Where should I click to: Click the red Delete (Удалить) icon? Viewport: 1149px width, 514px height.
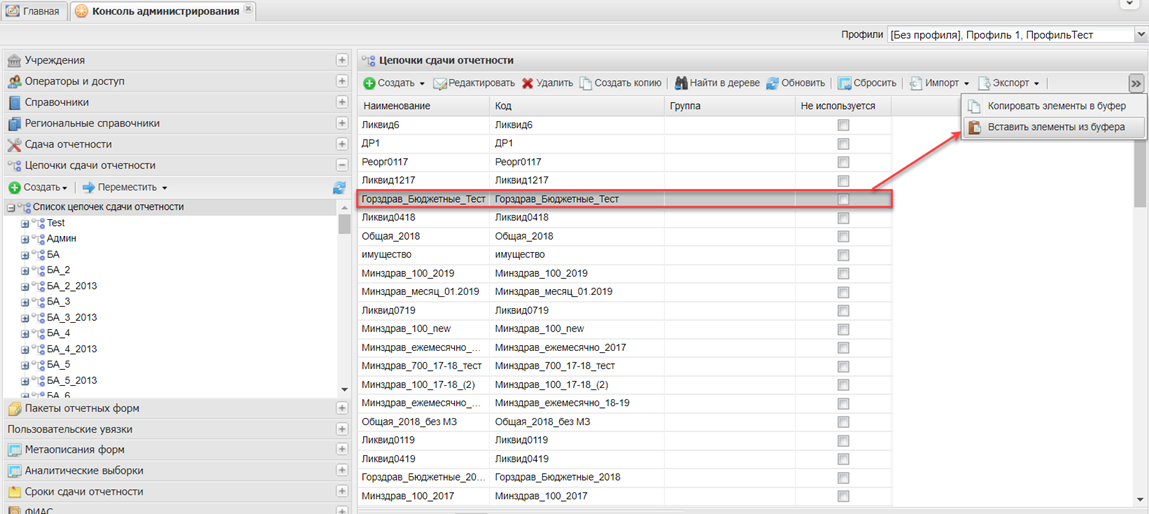(x=527, y=83)
